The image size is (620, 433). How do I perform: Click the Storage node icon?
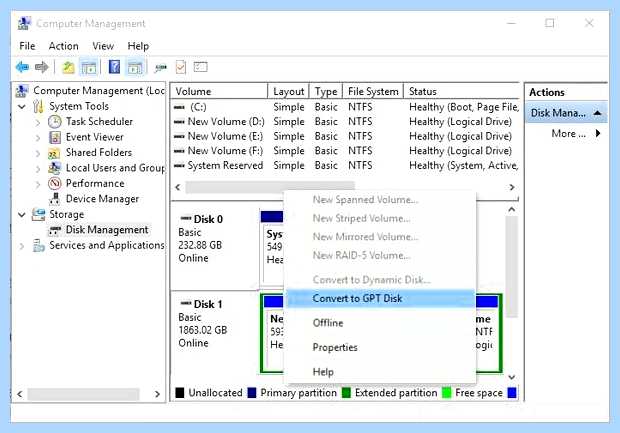tap(38, 214)
